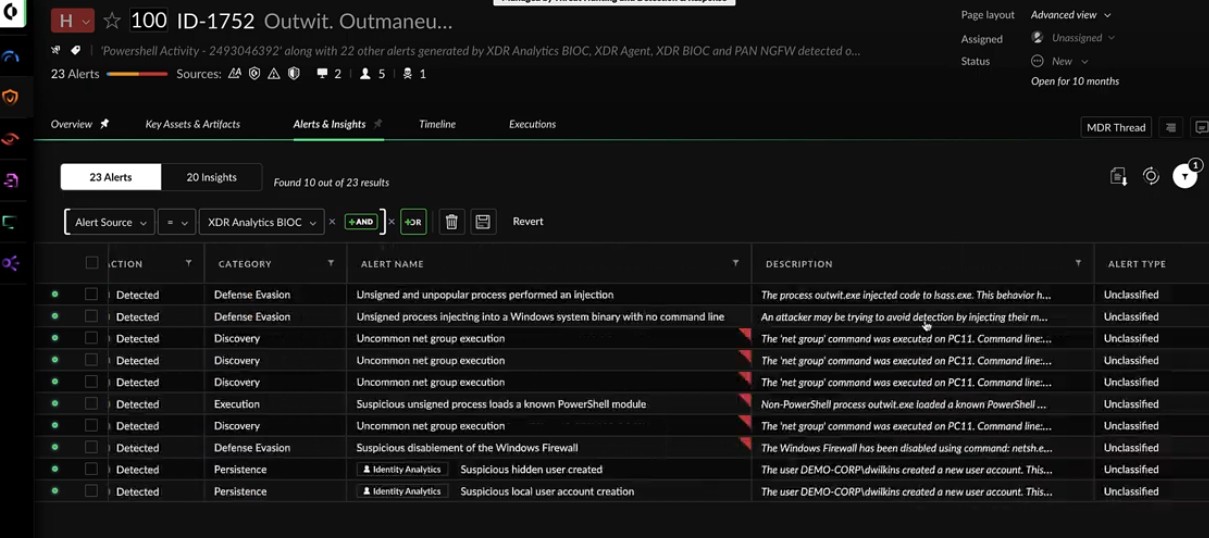The image size is (1209, 538).
Task: Open the equals operator dropdown
Action: pos(175,222)
